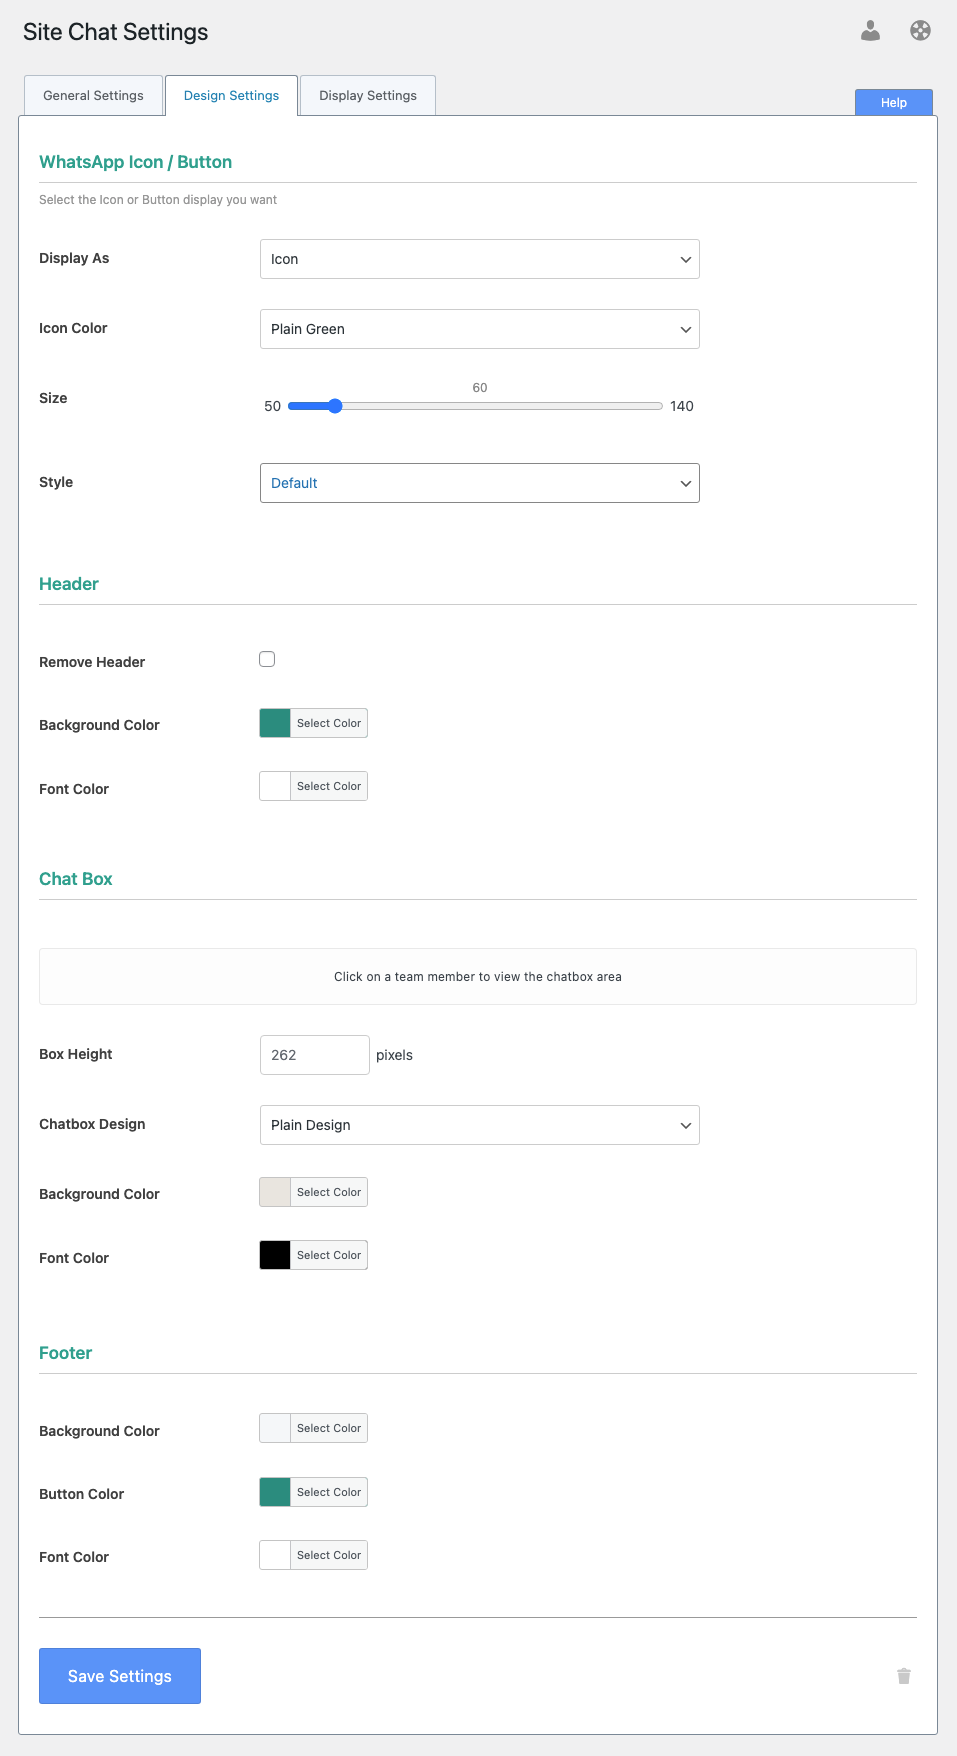Click the Header Font Color white swatch
The image size is (957, 1756).
(x=275, y=786)
